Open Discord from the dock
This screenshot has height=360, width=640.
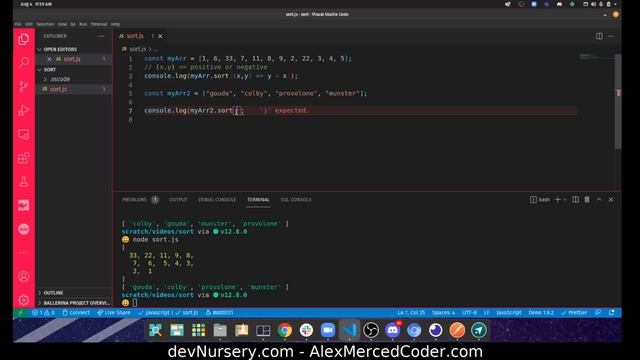point(393,330)
